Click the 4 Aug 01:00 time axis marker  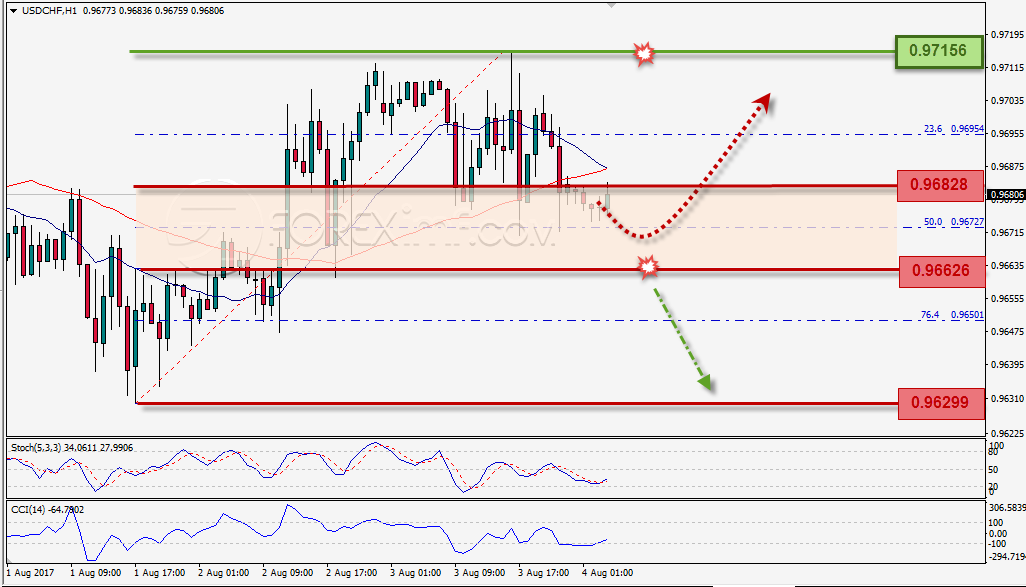(x=608, y=573)
